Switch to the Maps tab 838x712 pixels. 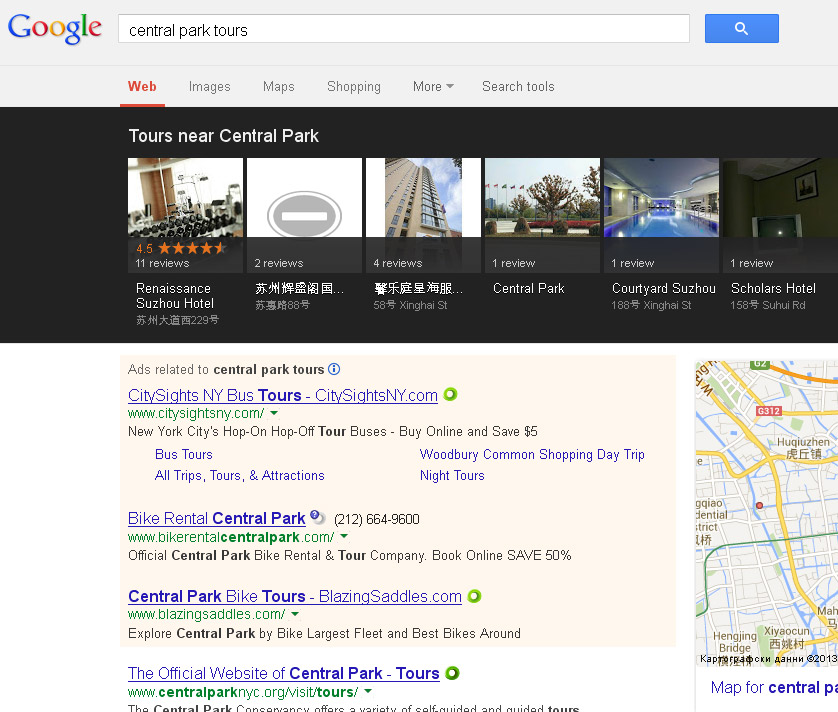(278, 87)
